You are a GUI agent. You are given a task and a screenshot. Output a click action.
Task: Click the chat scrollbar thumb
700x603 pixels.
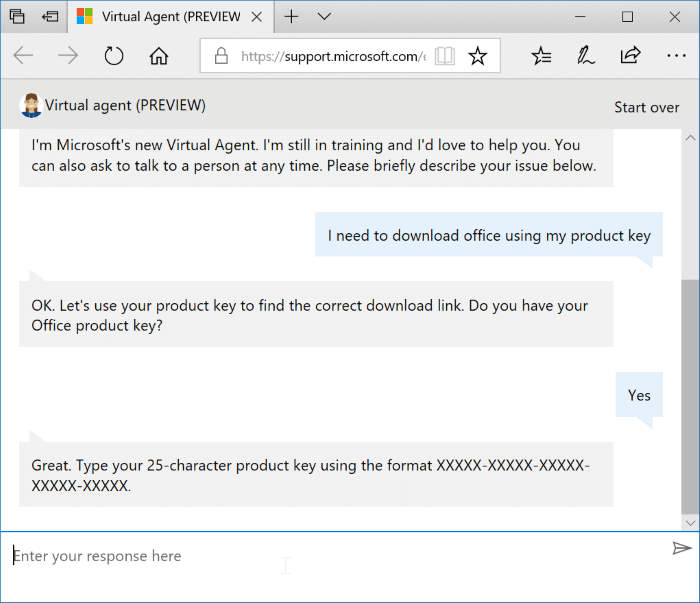[x=690, y=397]
